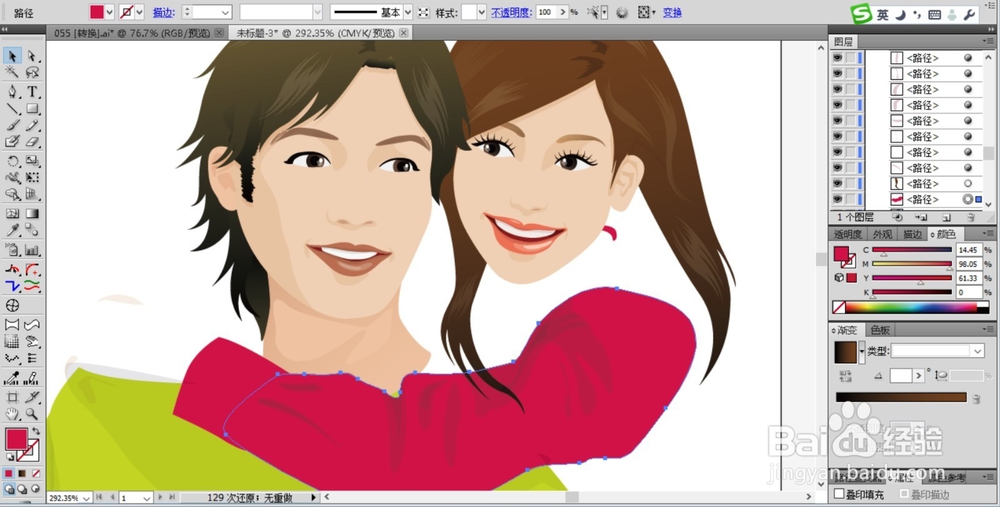1000x507 pixels.
Task: Select the Rotate tool
Action: pyautogui.click(x=12, y=161)
